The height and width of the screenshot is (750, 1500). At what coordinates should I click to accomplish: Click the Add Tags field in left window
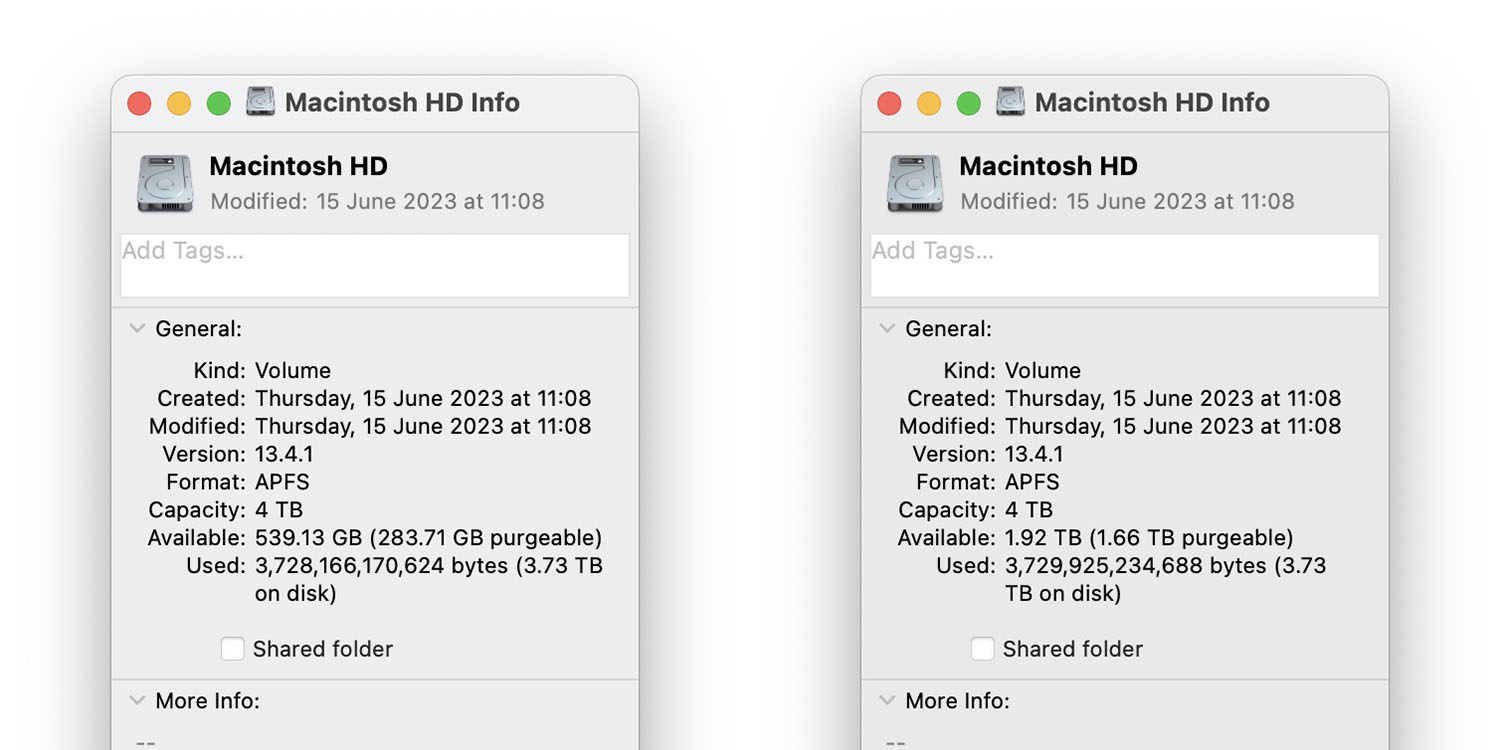[375, 265]
